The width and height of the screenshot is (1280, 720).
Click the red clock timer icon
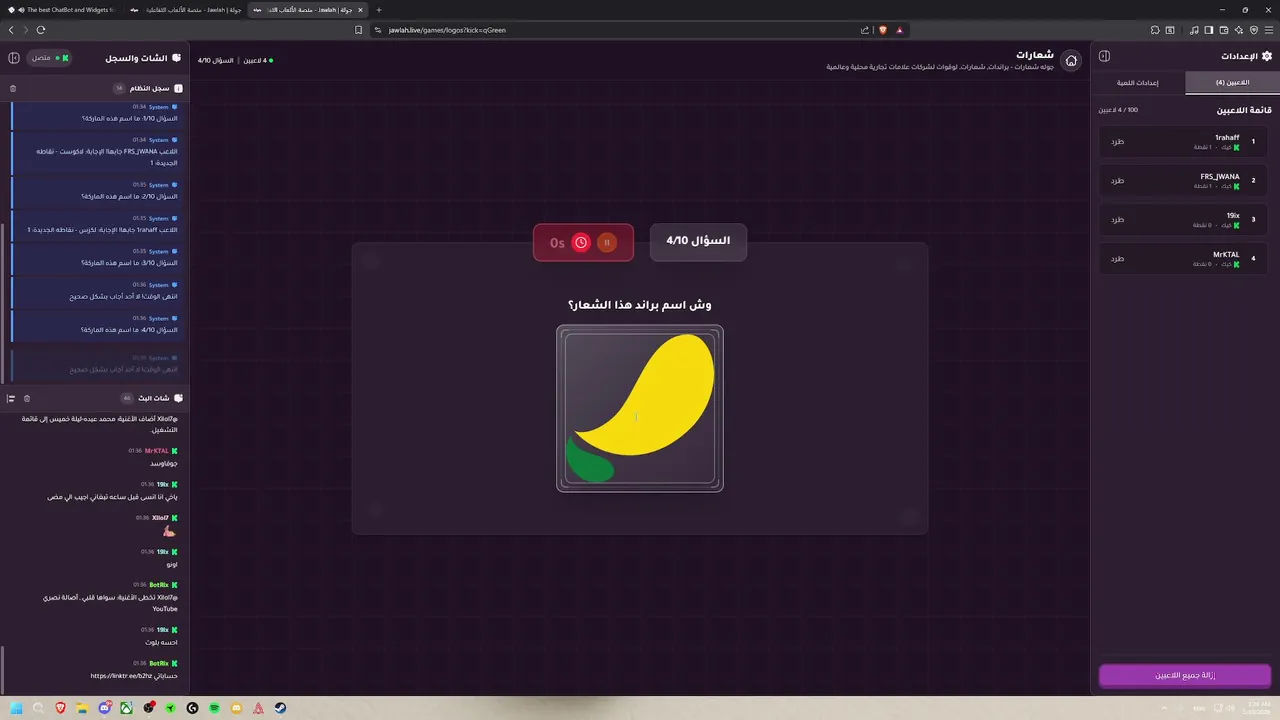pyautogui.click(x=581, y=242)
